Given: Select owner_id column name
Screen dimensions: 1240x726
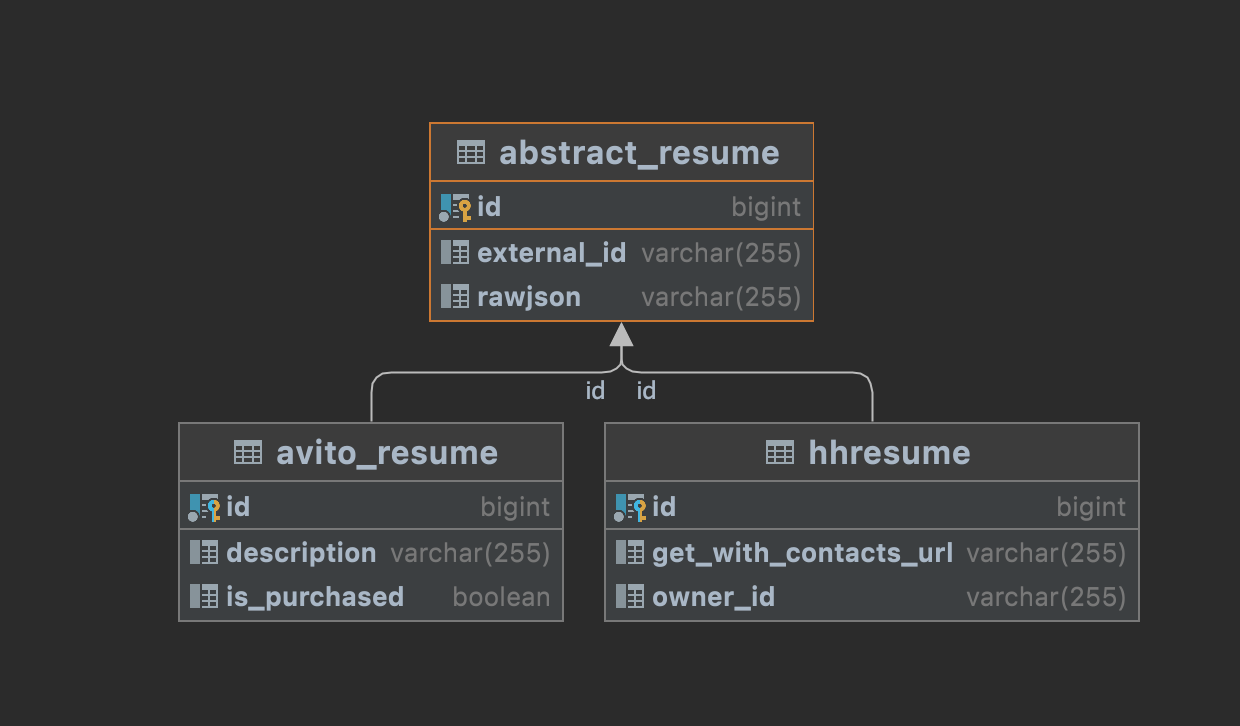Looking at the screenshot, I should click(713, 598).
